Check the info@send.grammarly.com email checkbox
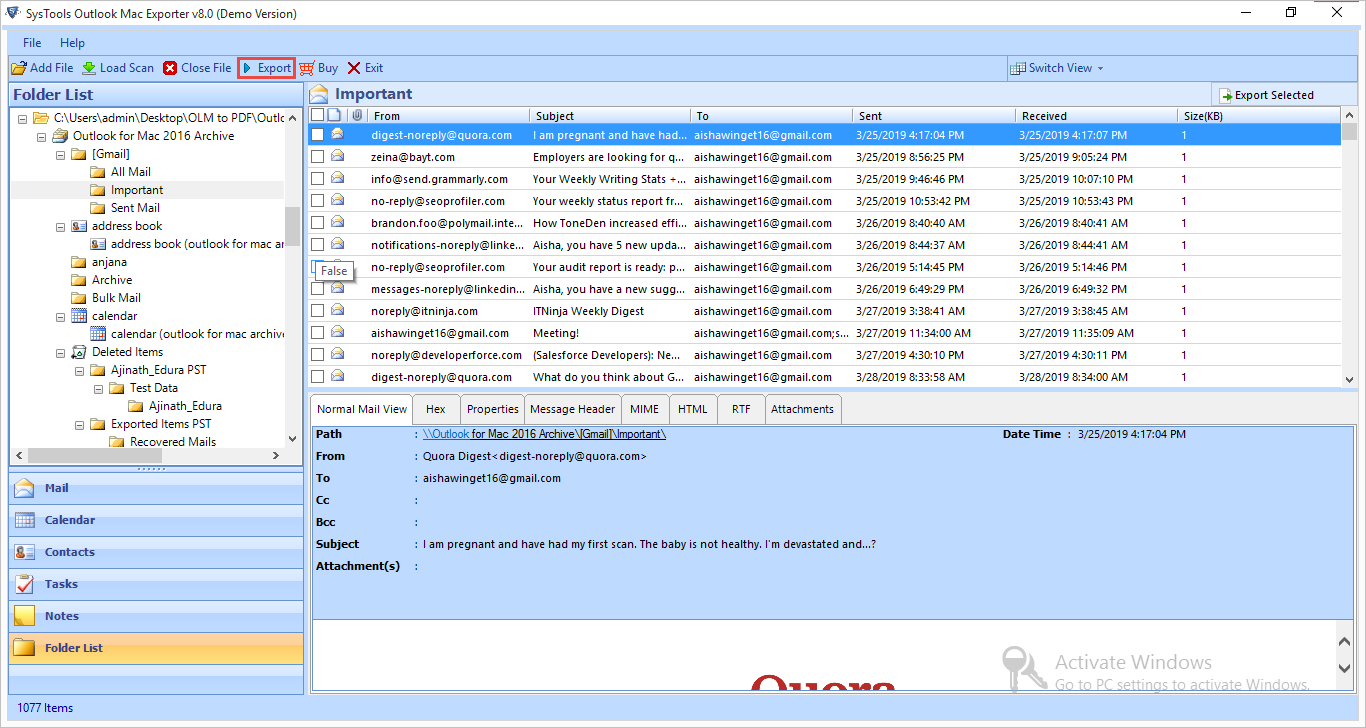This screenshot has height=728, width=1366. tap(317, 179)
